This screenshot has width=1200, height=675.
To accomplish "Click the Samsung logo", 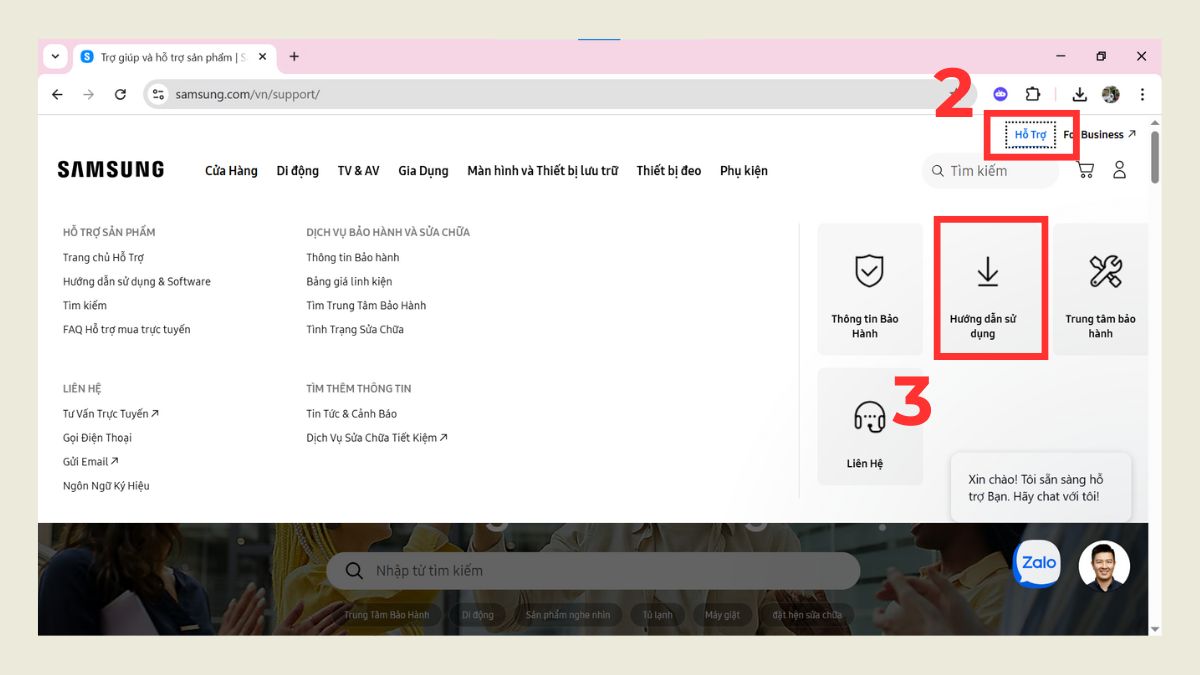I will [110, 170].
